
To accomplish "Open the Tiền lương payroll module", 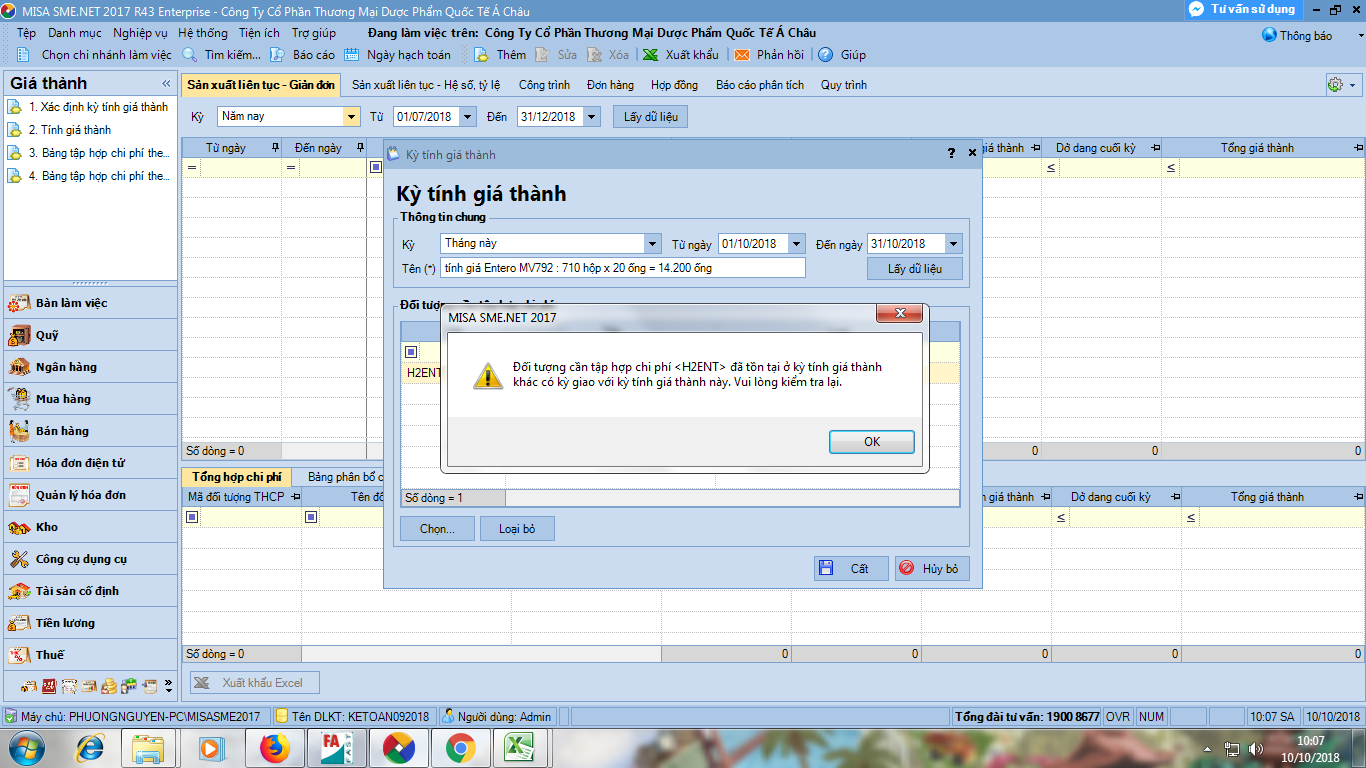I will click(90, 623).
